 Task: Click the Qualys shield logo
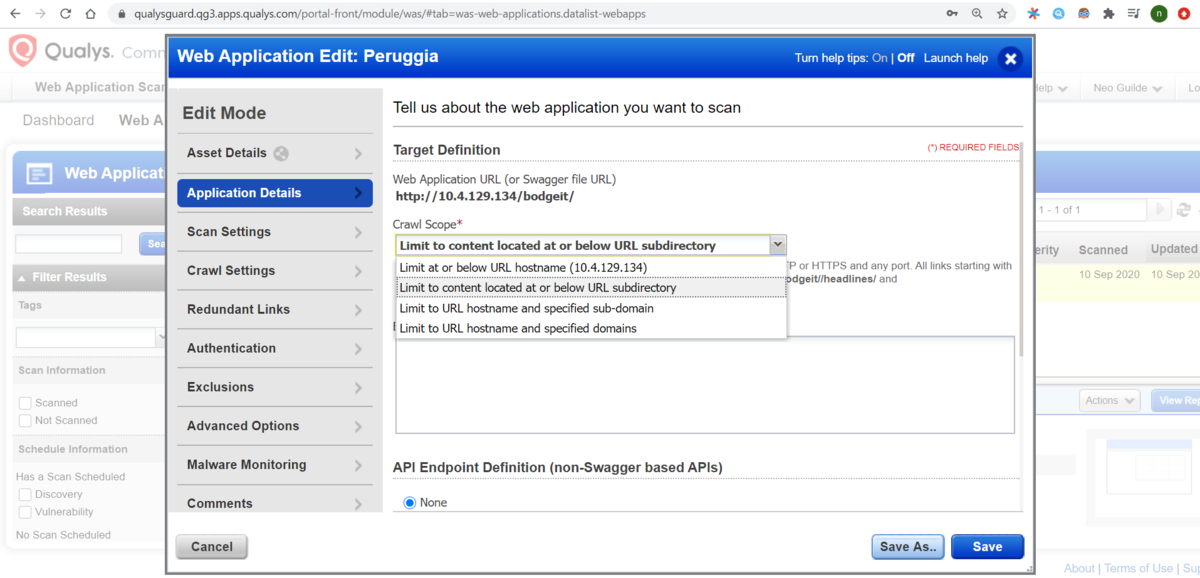pos(23,50)
